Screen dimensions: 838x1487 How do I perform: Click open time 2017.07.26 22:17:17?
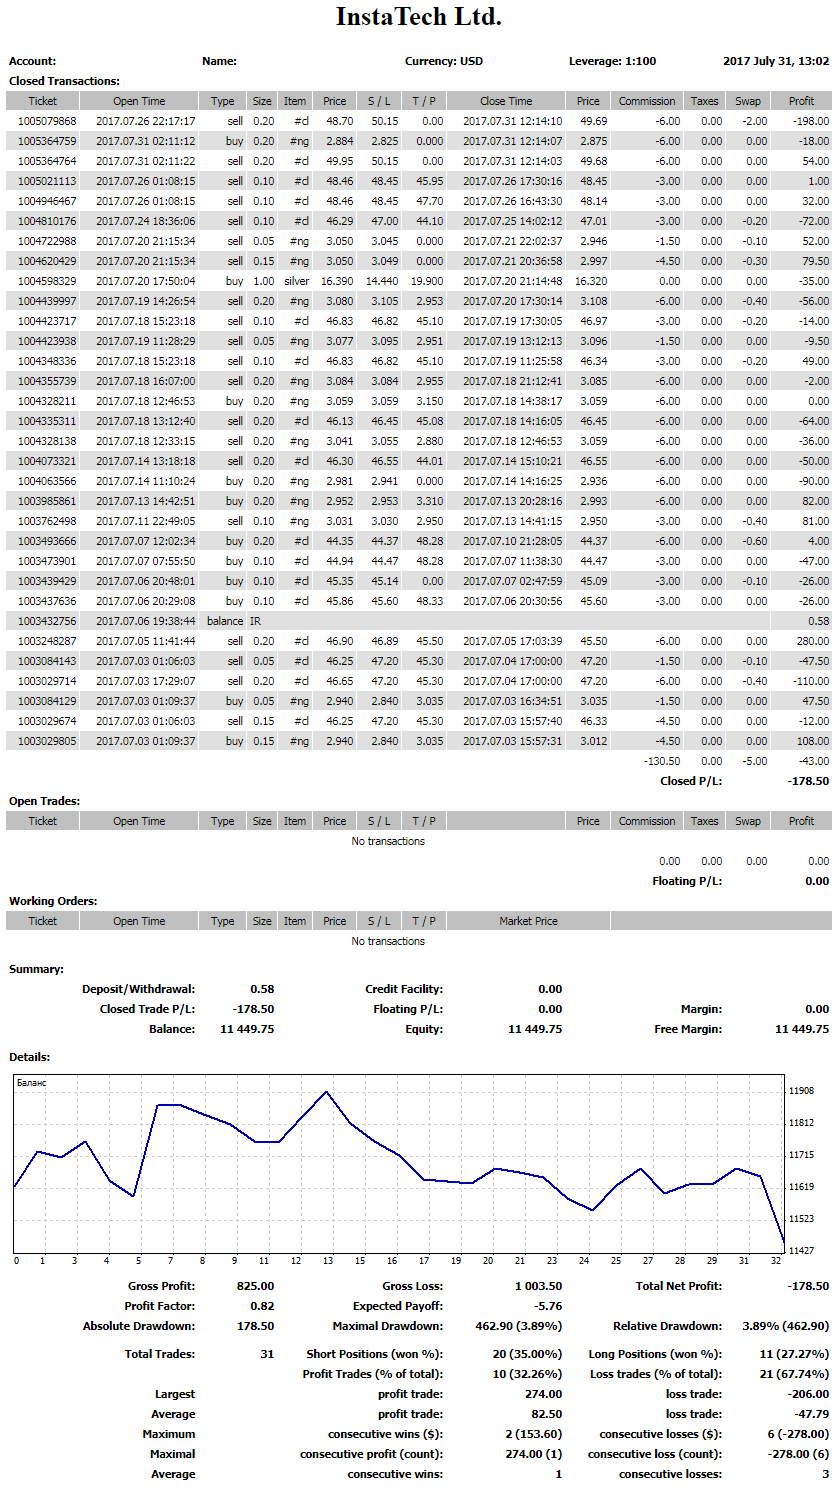(146, 121)
